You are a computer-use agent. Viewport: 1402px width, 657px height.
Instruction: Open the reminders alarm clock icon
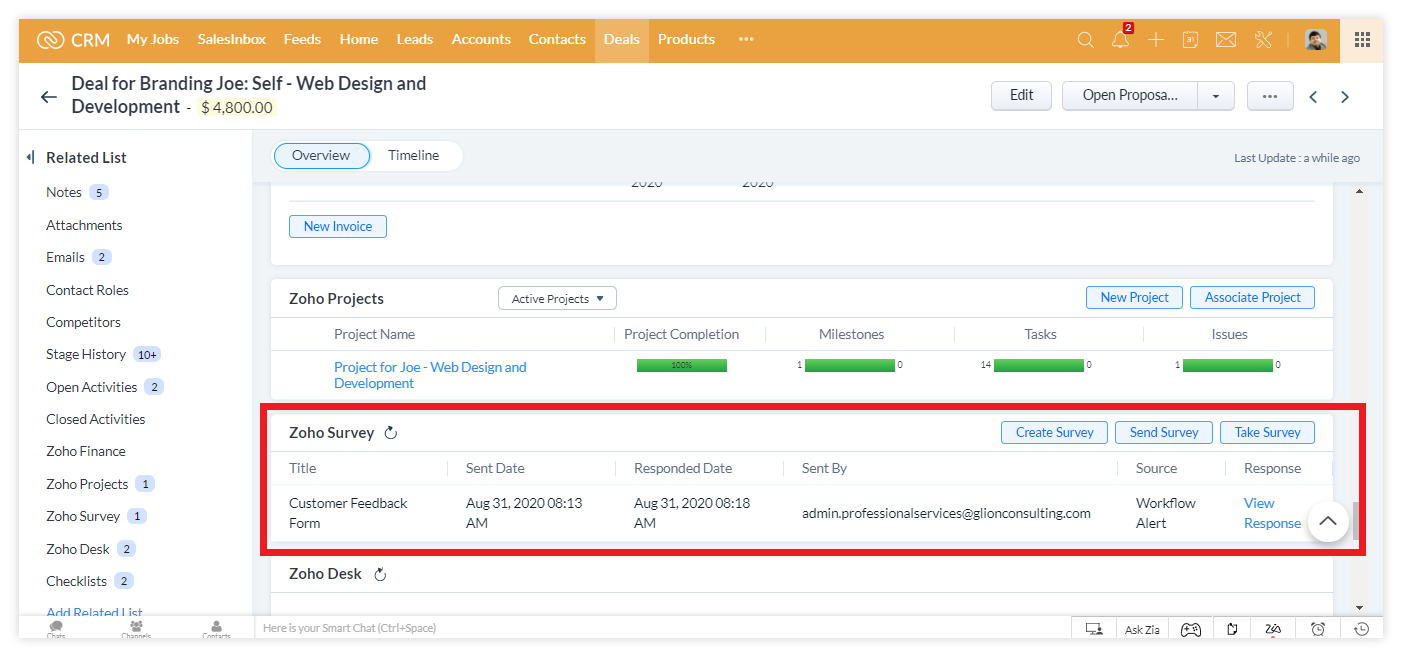click(x=1318, y=629)
